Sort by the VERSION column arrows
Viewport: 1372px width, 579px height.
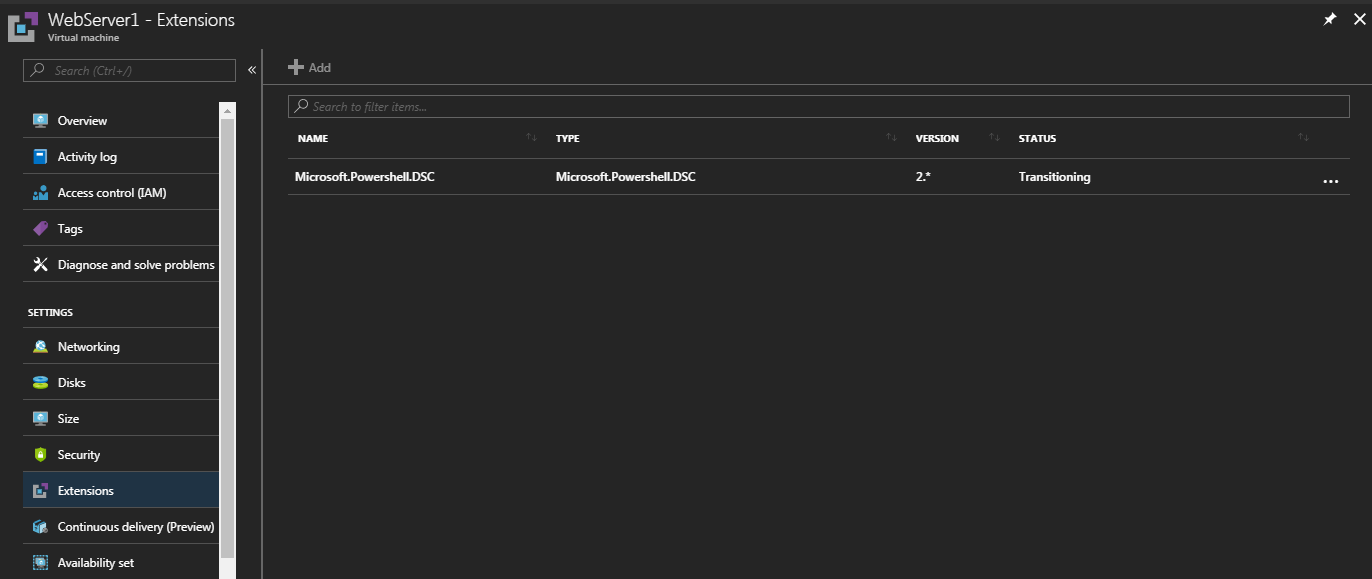[x=994, y=138]
